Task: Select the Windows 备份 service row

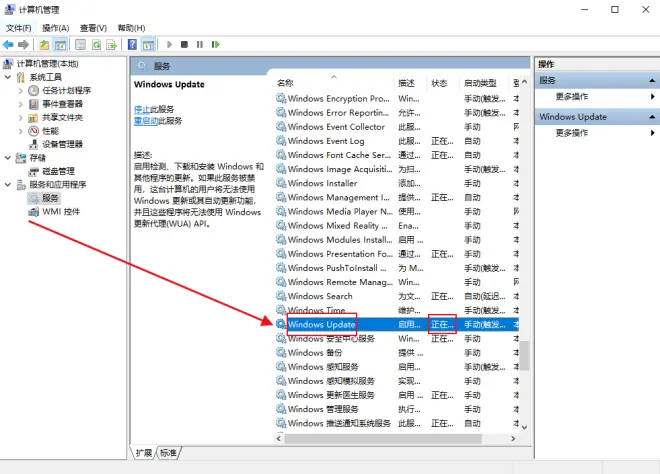Action: point(397,353)
